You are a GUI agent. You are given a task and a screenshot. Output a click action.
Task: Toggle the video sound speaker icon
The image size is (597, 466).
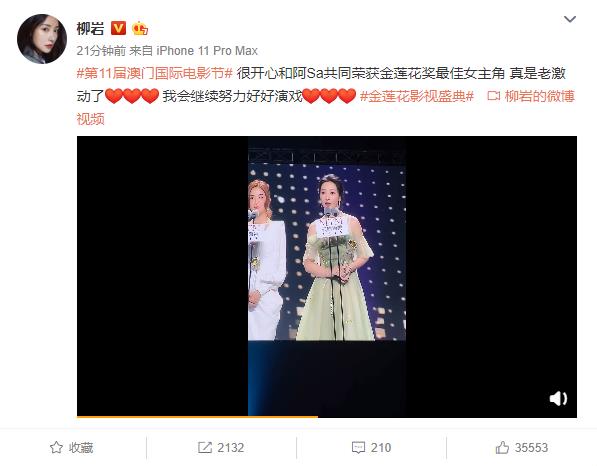coord(558,398)
